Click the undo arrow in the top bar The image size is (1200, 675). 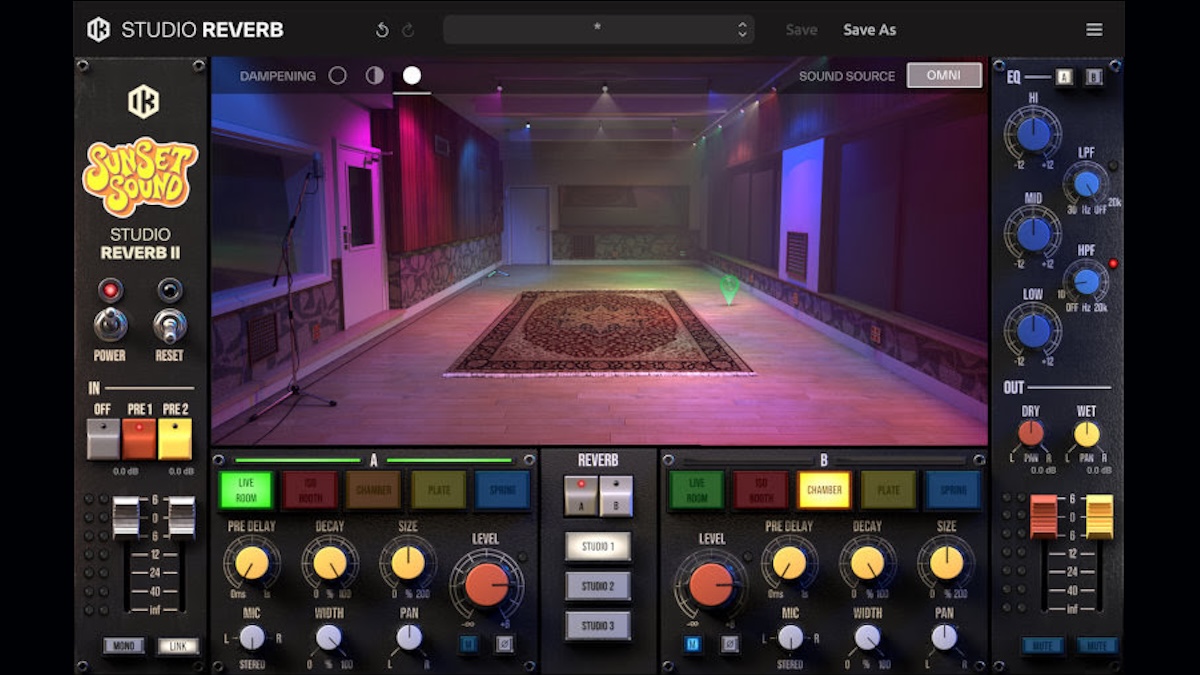[381, 30]
